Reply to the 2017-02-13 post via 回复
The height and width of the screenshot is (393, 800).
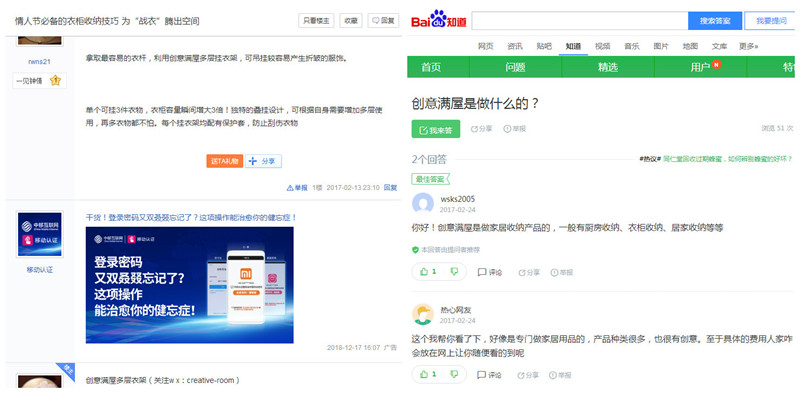tap(390, 188)
